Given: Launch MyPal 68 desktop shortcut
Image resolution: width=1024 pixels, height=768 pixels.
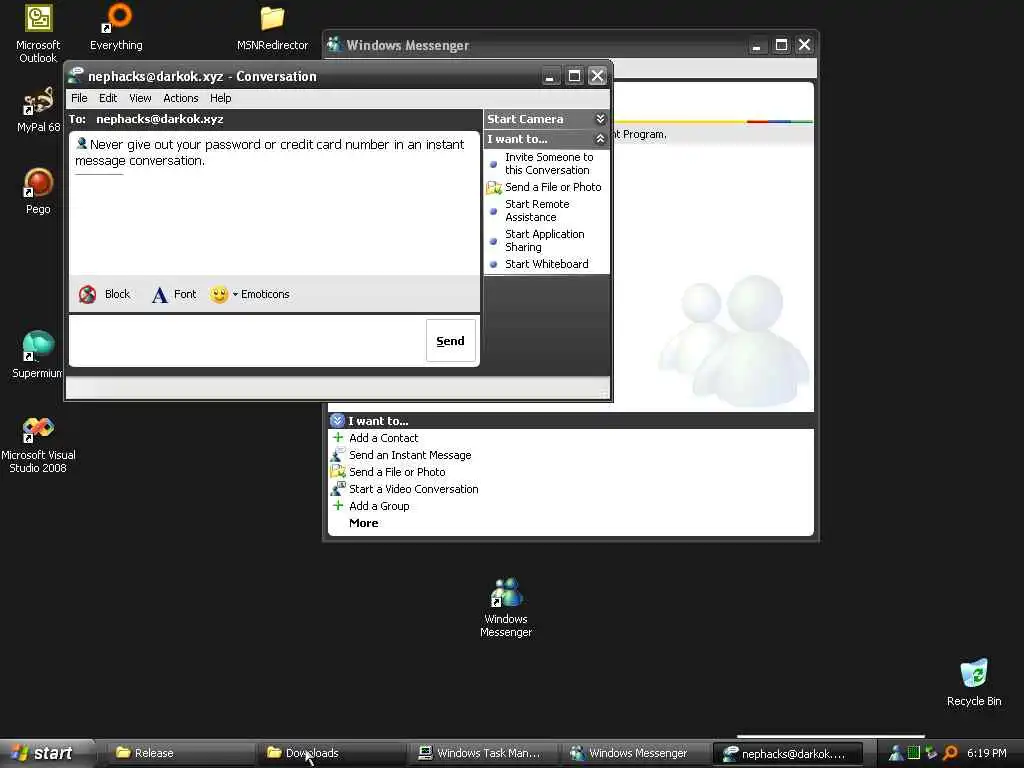Looking at the screenshot, I should [x=38, y=110].
